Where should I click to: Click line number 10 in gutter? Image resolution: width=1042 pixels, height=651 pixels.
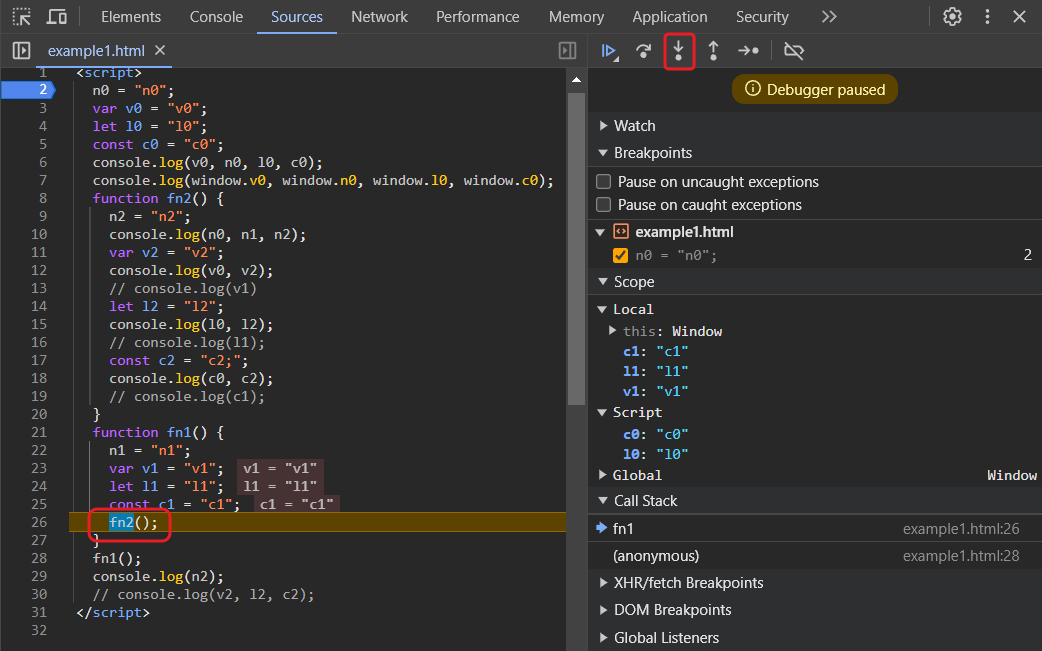38,235
